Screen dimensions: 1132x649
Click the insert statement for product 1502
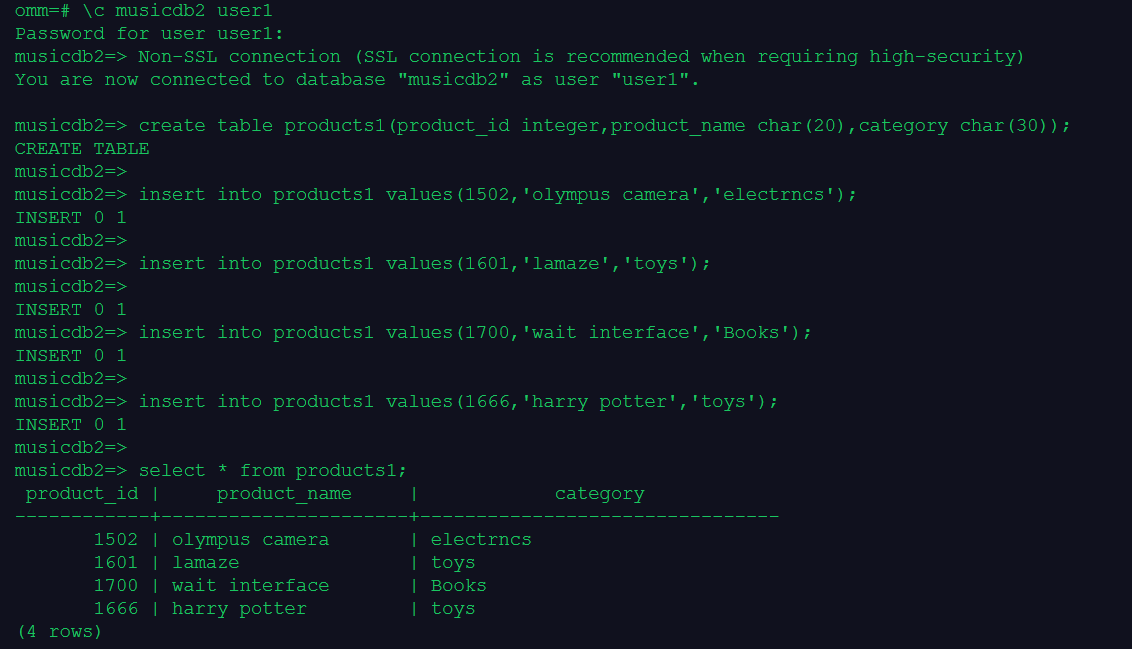click(497, 194)
